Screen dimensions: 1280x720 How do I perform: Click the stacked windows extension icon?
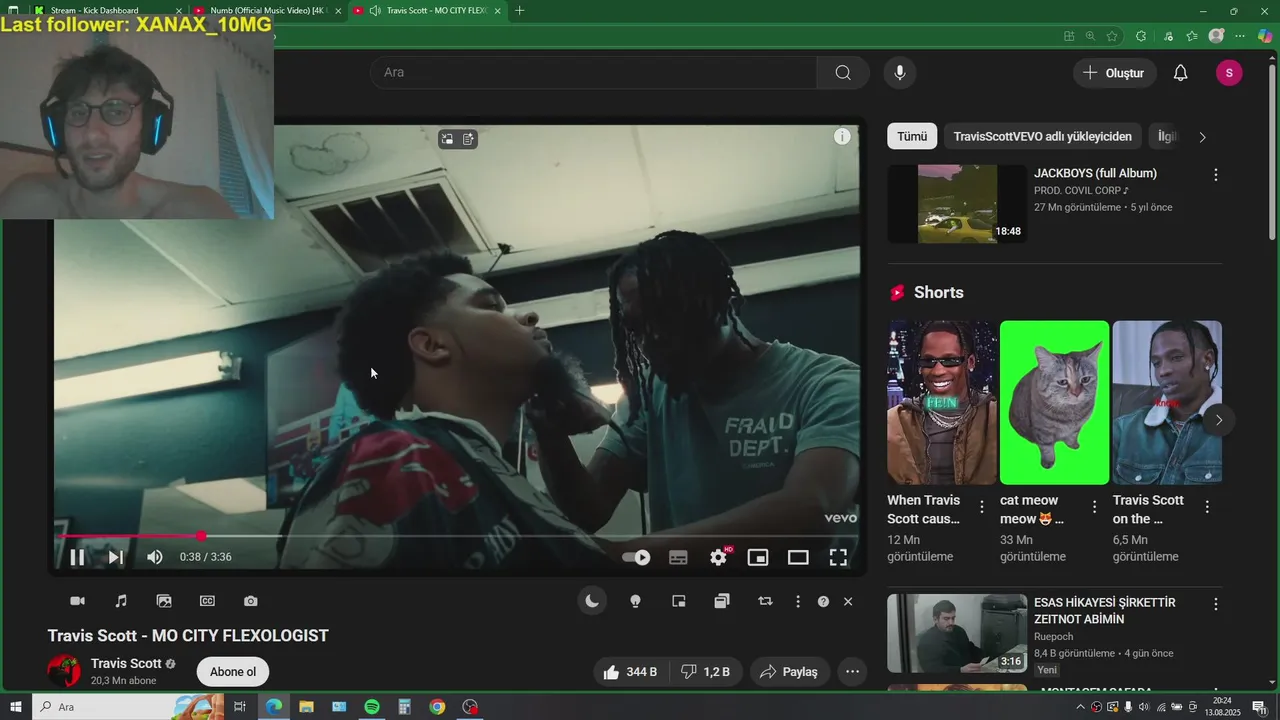coord(722,601)
